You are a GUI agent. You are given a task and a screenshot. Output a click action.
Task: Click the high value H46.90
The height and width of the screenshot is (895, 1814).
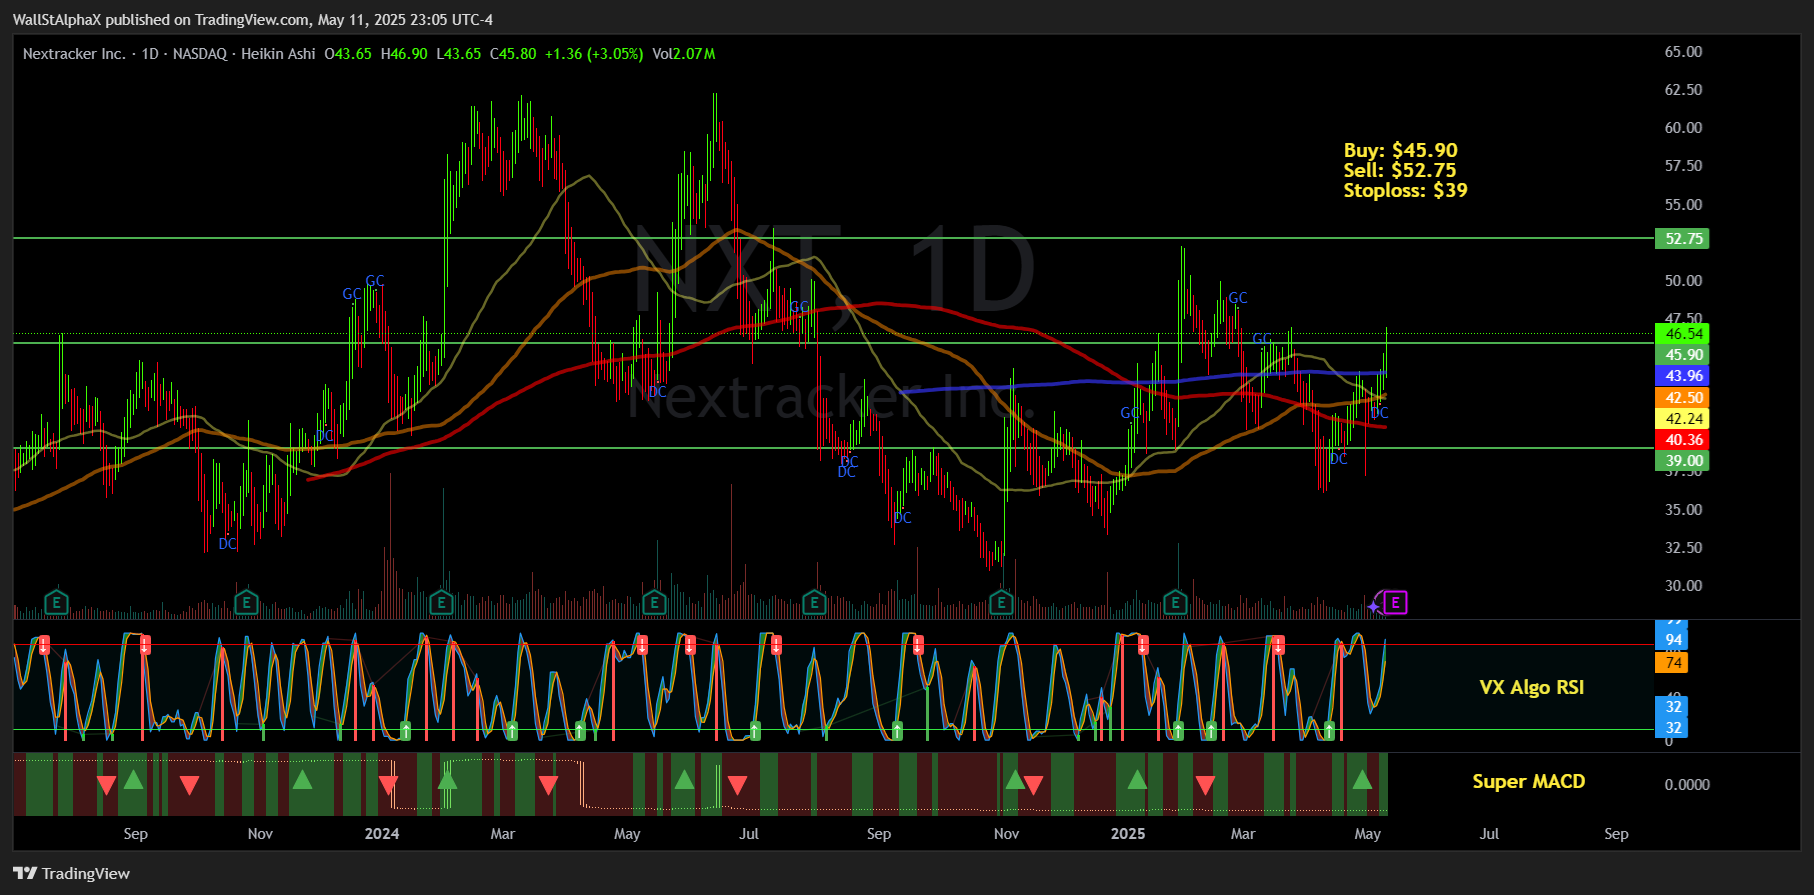tap(404, 54)
